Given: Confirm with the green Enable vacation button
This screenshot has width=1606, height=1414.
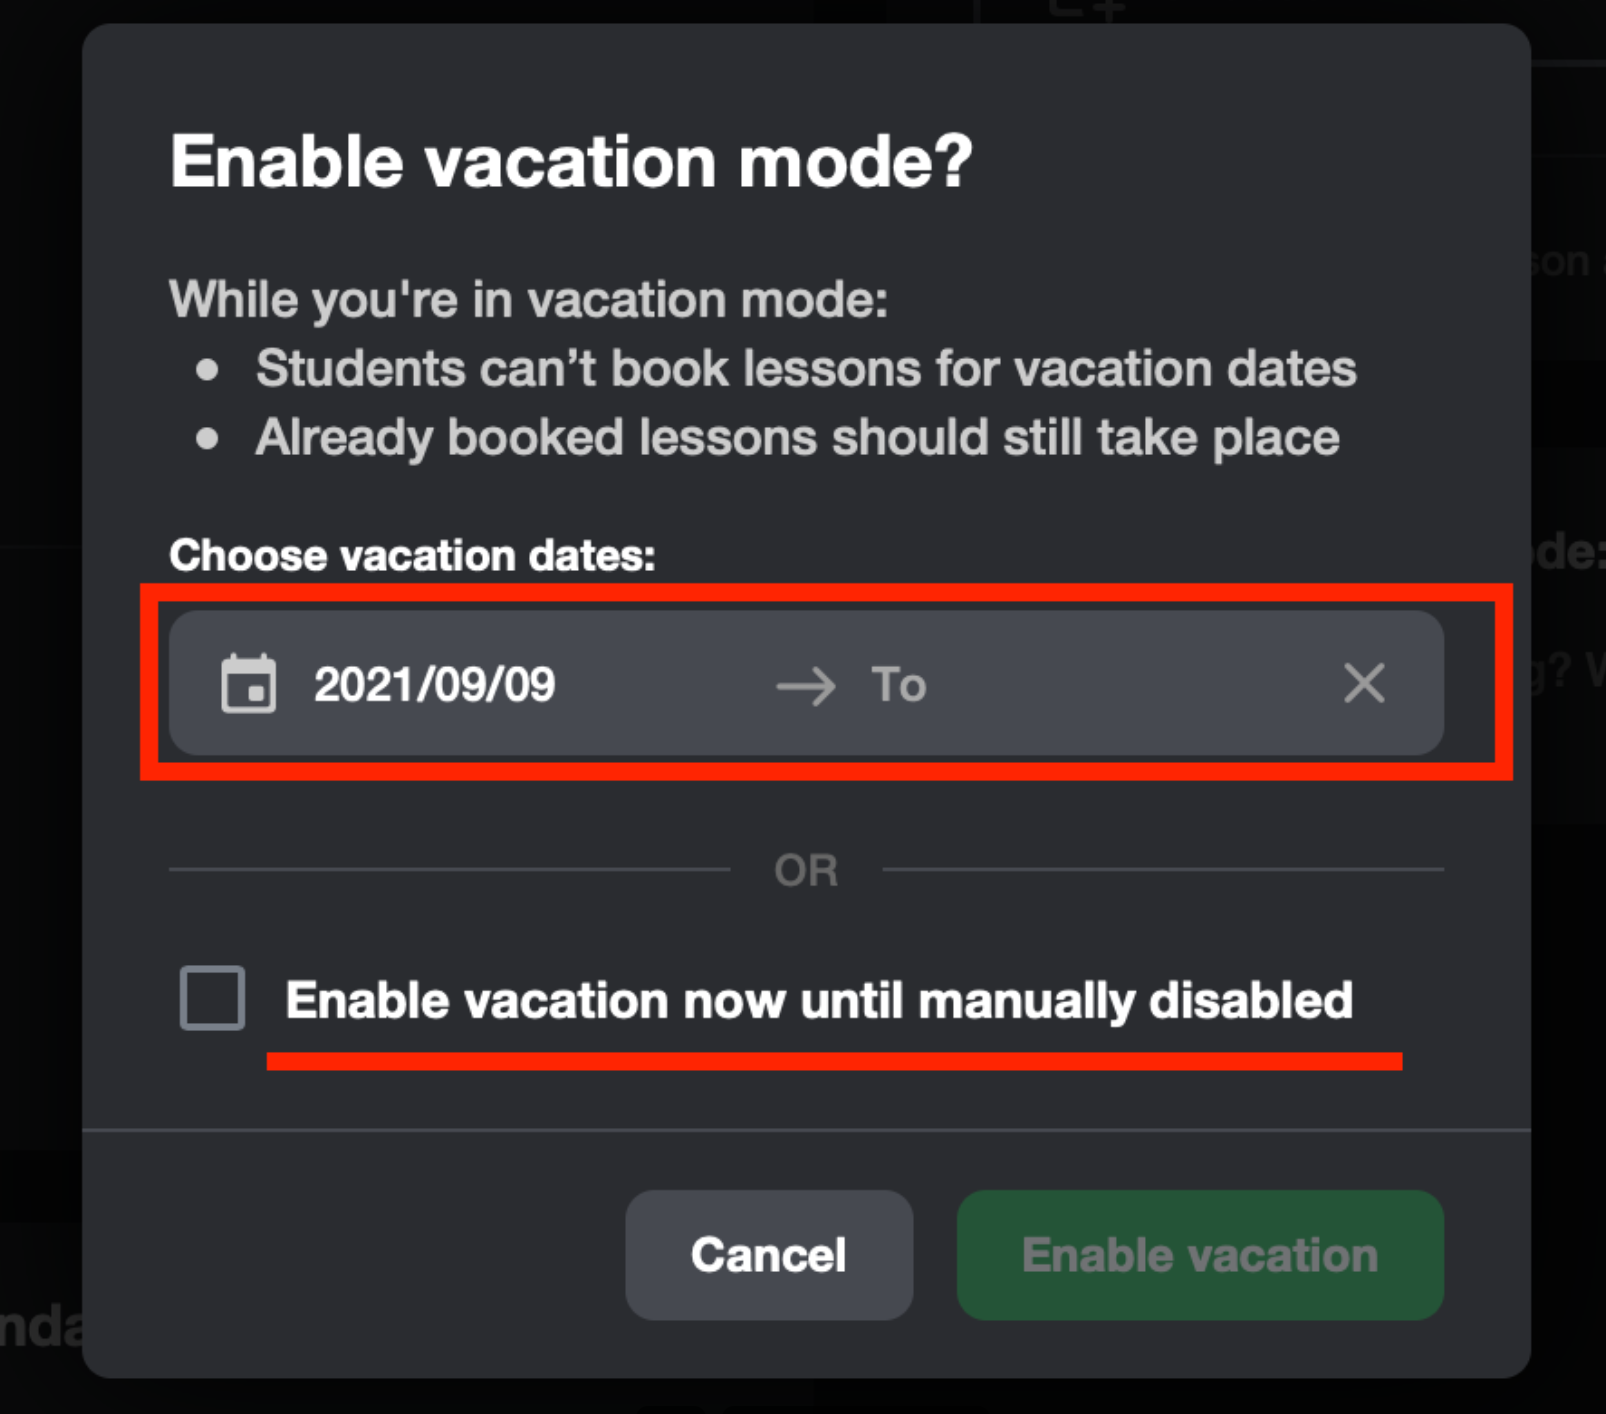Looking at the screenshot, I should click(x=1199, y=1255).
